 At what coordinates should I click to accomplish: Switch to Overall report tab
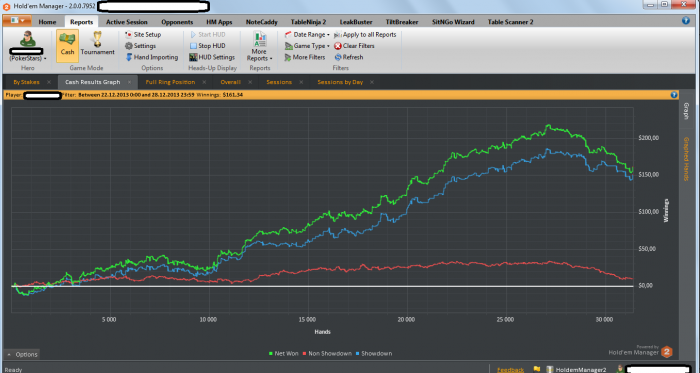tap(230, 82)
